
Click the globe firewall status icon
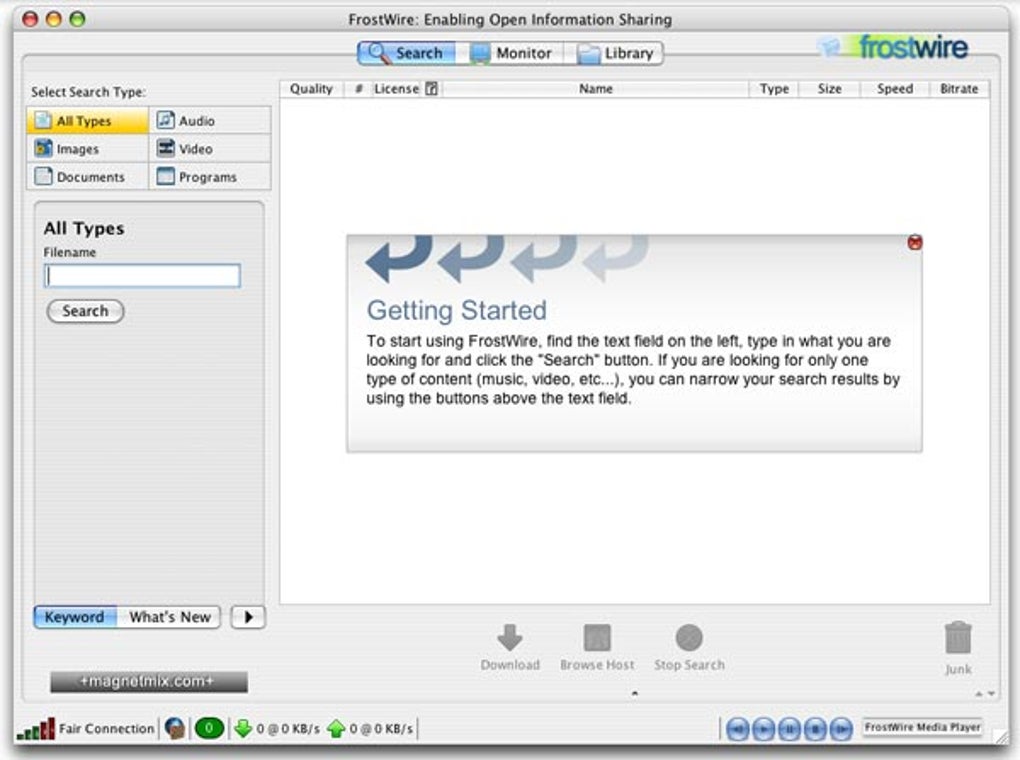pos(175,729)
